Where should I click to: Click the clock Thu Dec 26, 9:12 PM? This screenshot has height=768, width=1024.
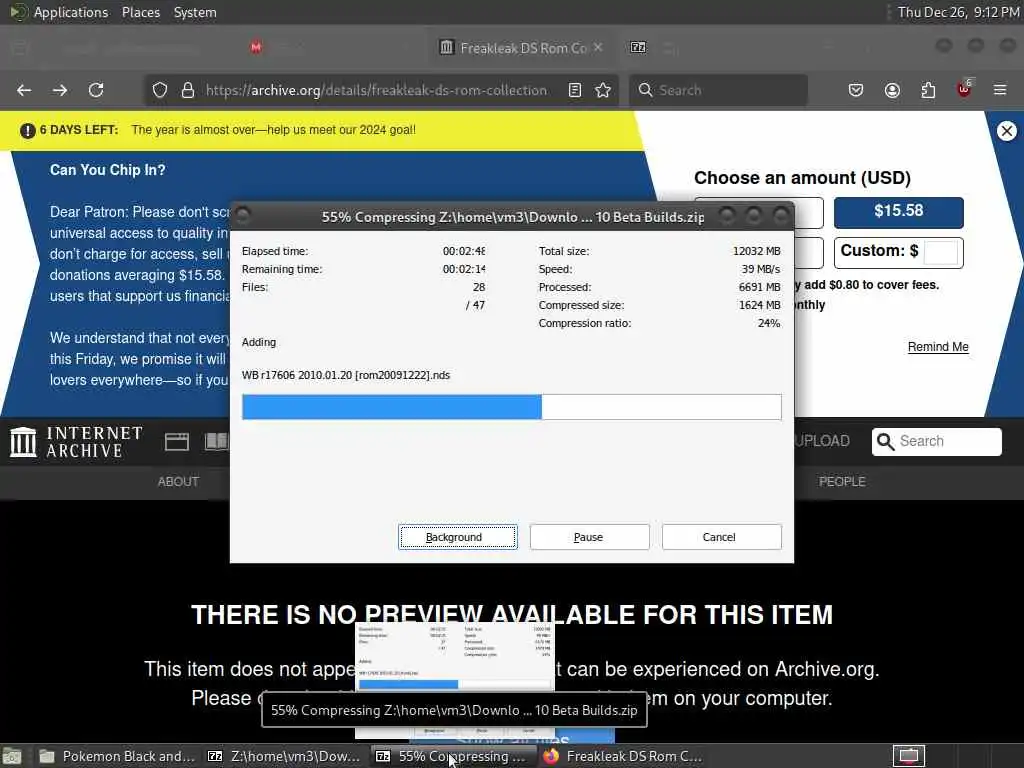tap(958, 12)
